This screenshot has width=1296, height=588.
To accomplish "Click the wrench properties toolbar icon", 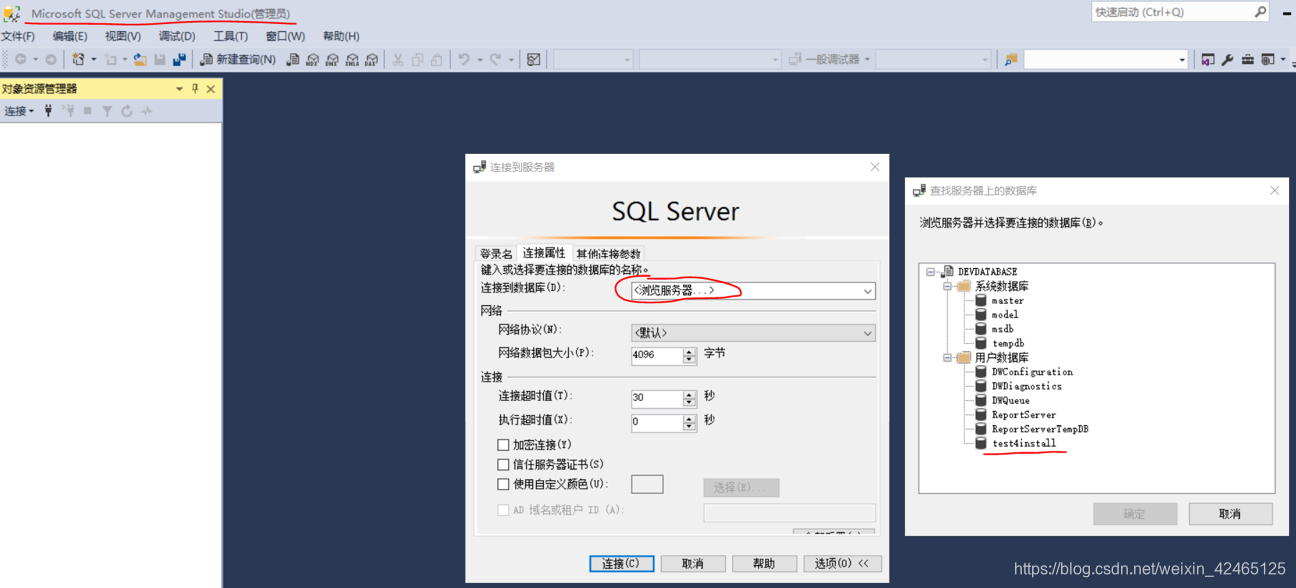I will [x=1227, y=60].
